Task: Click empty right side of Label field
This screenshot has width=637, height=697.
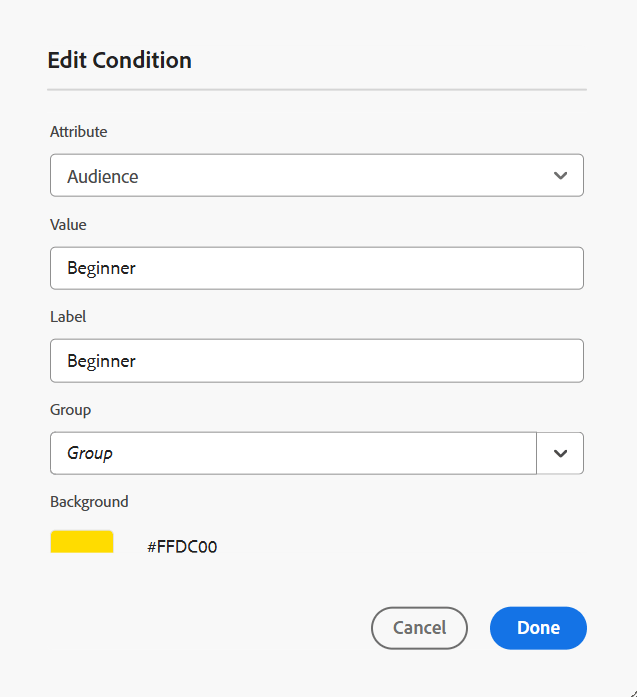Action: [450, 361]
